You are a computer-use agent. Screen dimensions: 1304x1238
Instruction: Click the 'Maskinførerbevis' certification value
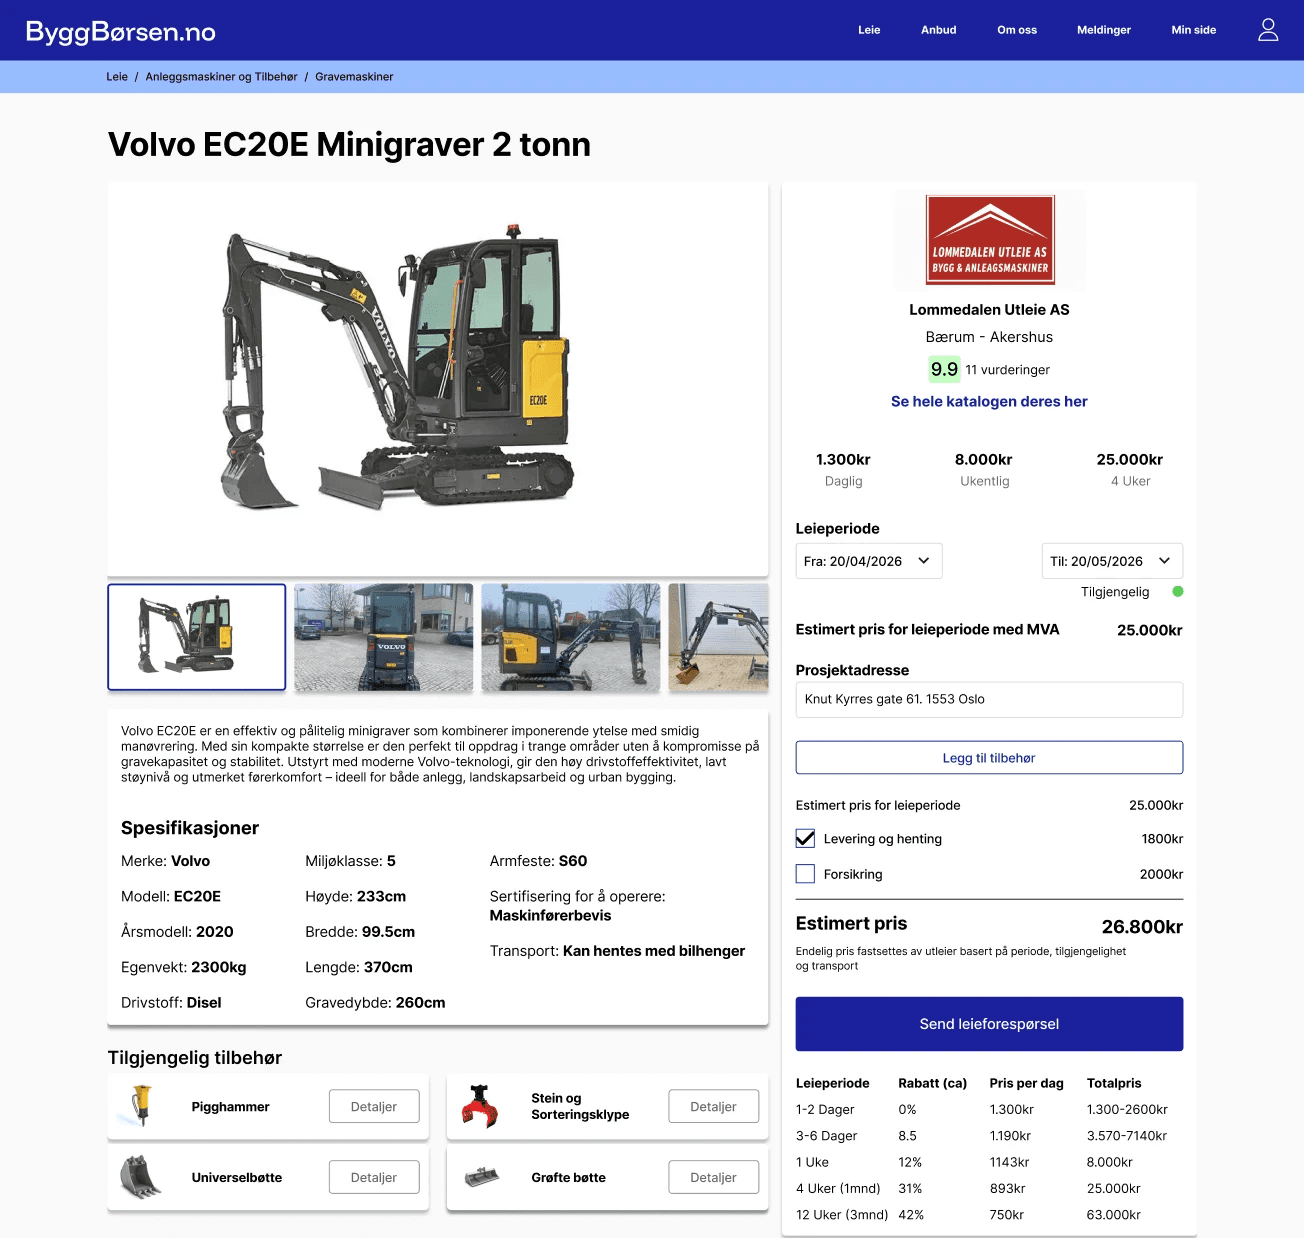coord(550,915)
